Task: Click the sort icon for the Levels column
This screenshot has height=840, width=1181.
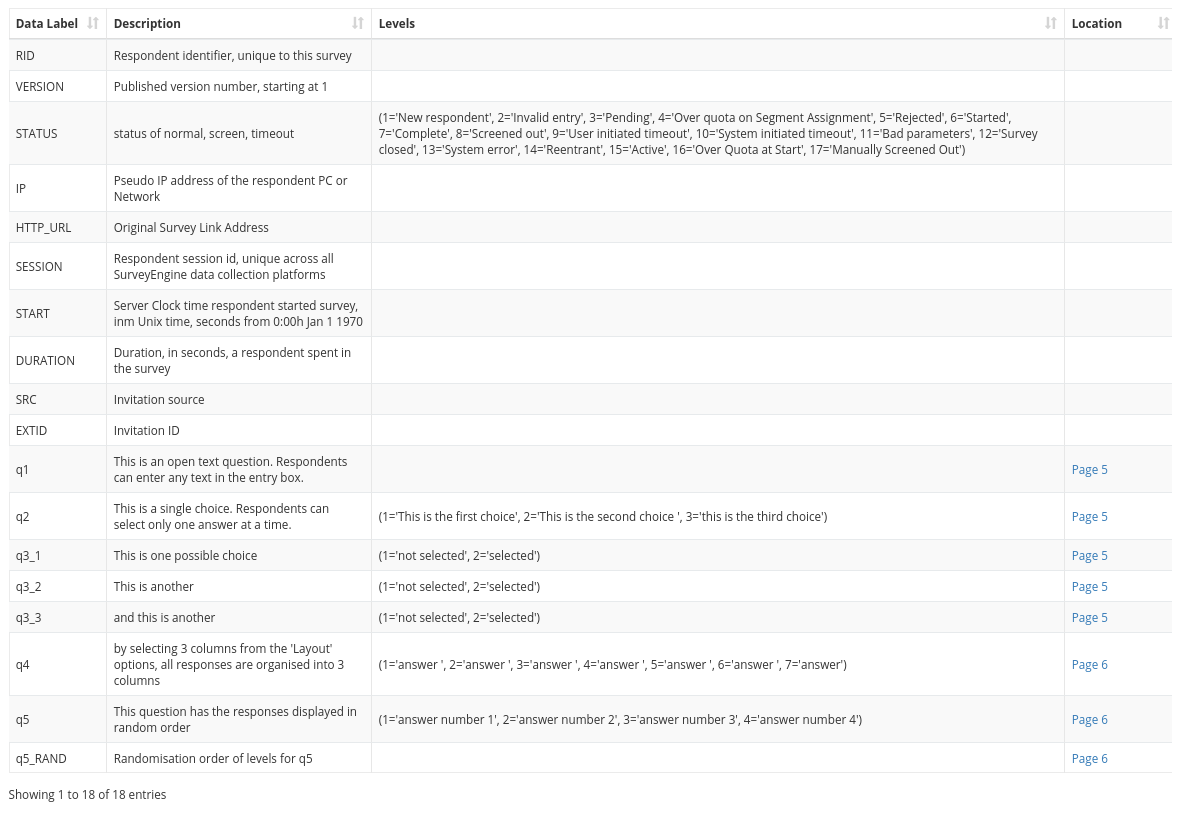Action: coord(1050,23)
